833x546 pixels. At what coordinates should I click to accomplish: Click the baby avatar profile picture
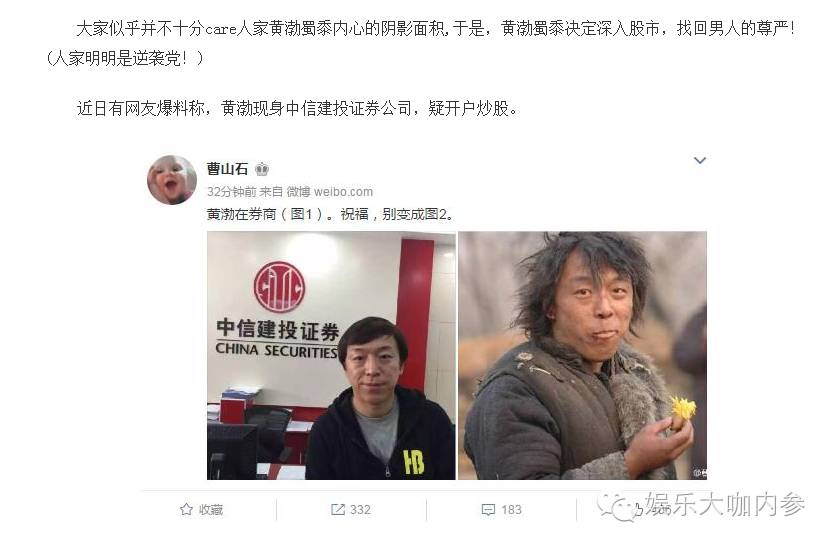tap(172, 180)
